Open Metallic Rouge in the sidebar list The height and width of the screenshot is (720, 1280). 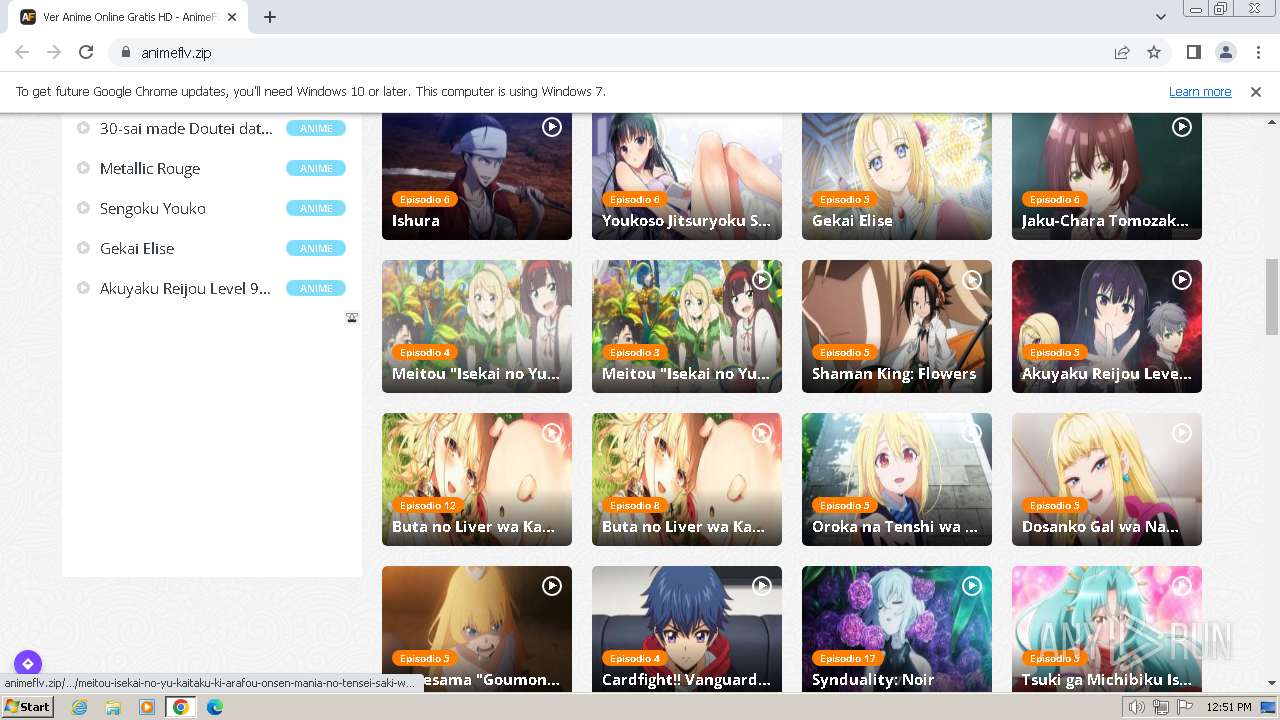[x=150, y=168]
